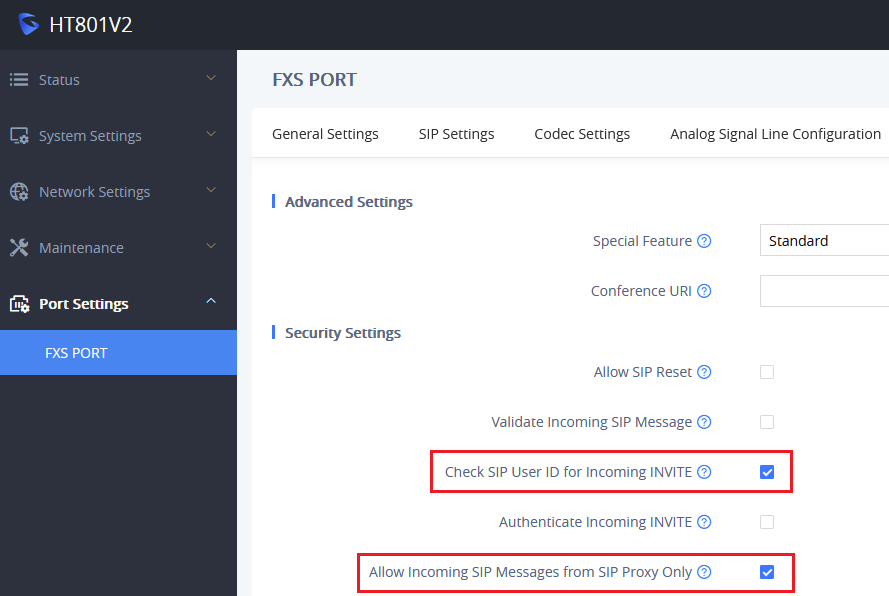The width and height of the screenshot is (889, 596).
Task: Enable Authenticate Incoming INVITE checkbox
Action: point(767,522)
